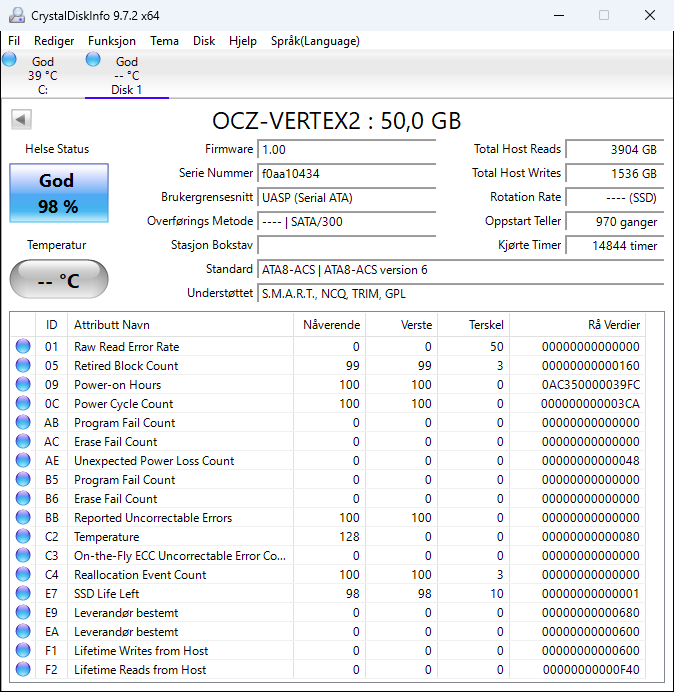Screen dimensions: 674x692
Task: Click status orb for Reported Uncorrectable Errors
Action: 23,517
